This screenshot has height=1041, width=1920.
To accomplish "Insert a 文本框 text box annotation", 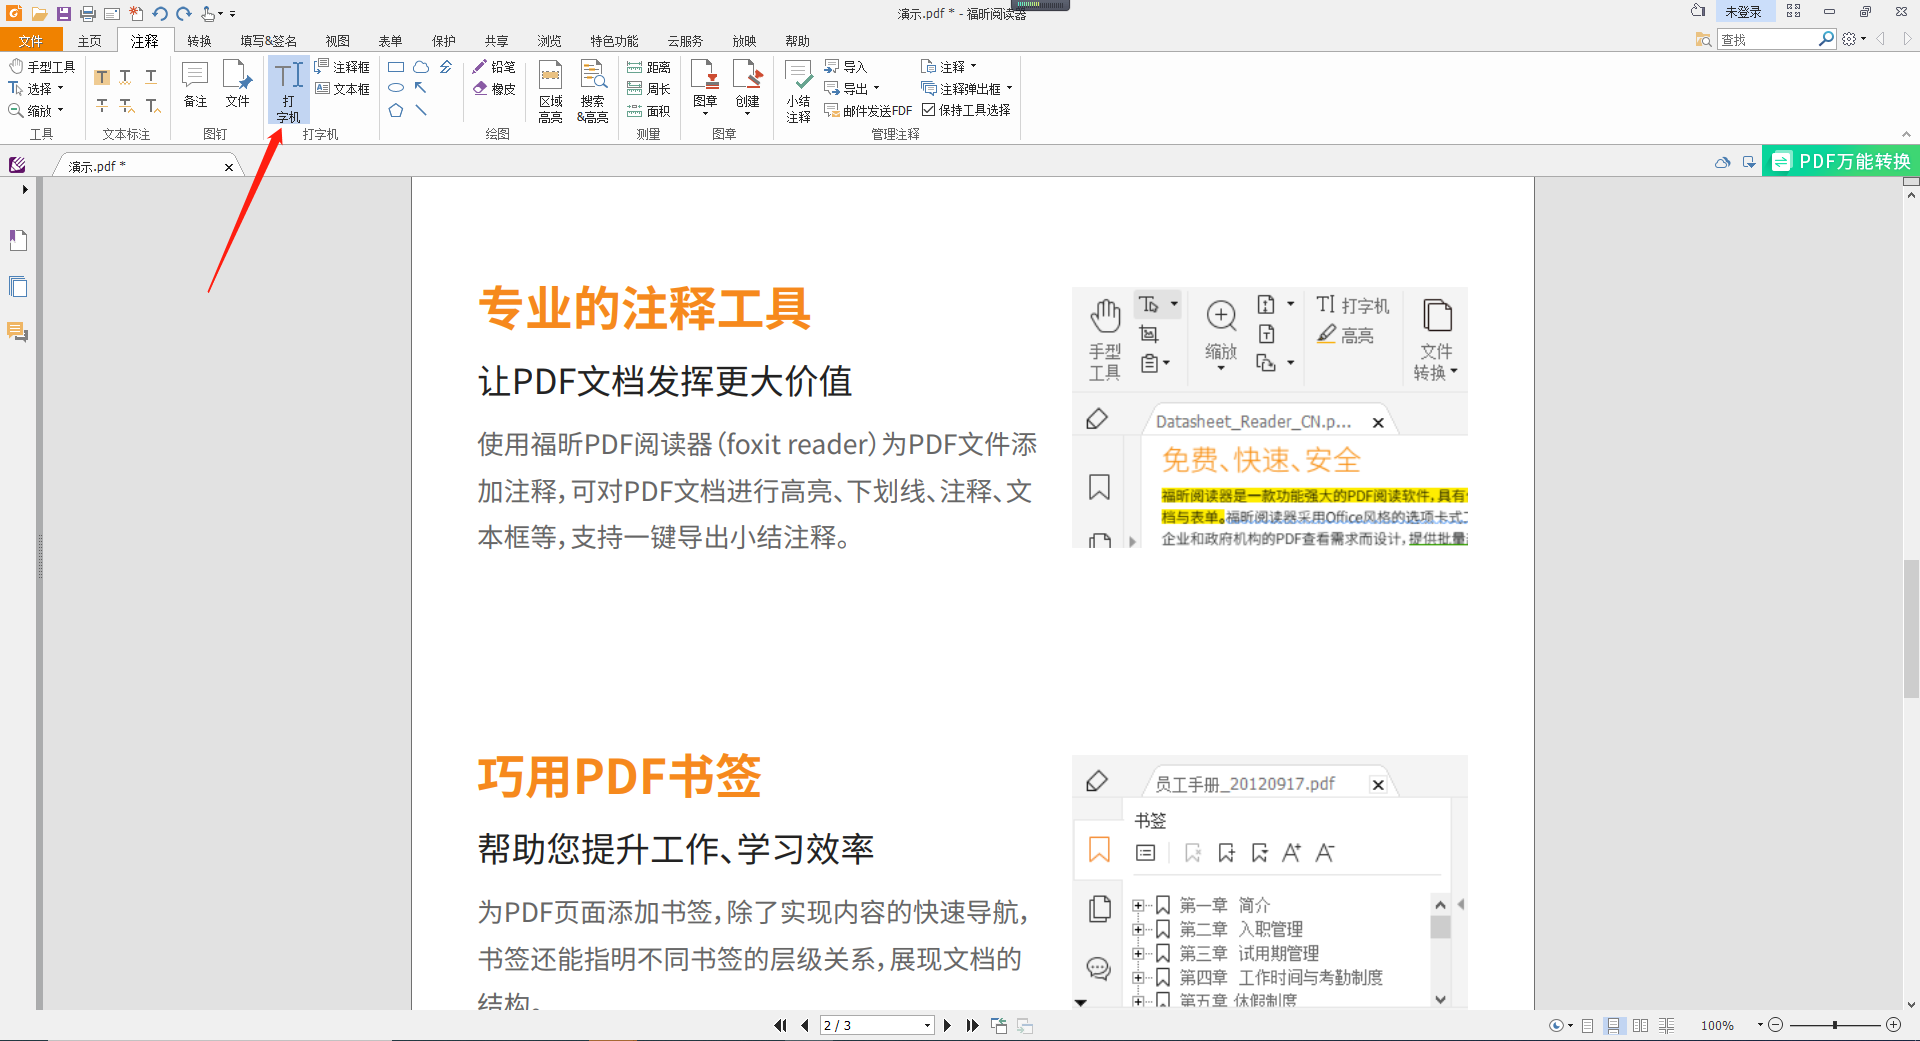I will point(343,88).
